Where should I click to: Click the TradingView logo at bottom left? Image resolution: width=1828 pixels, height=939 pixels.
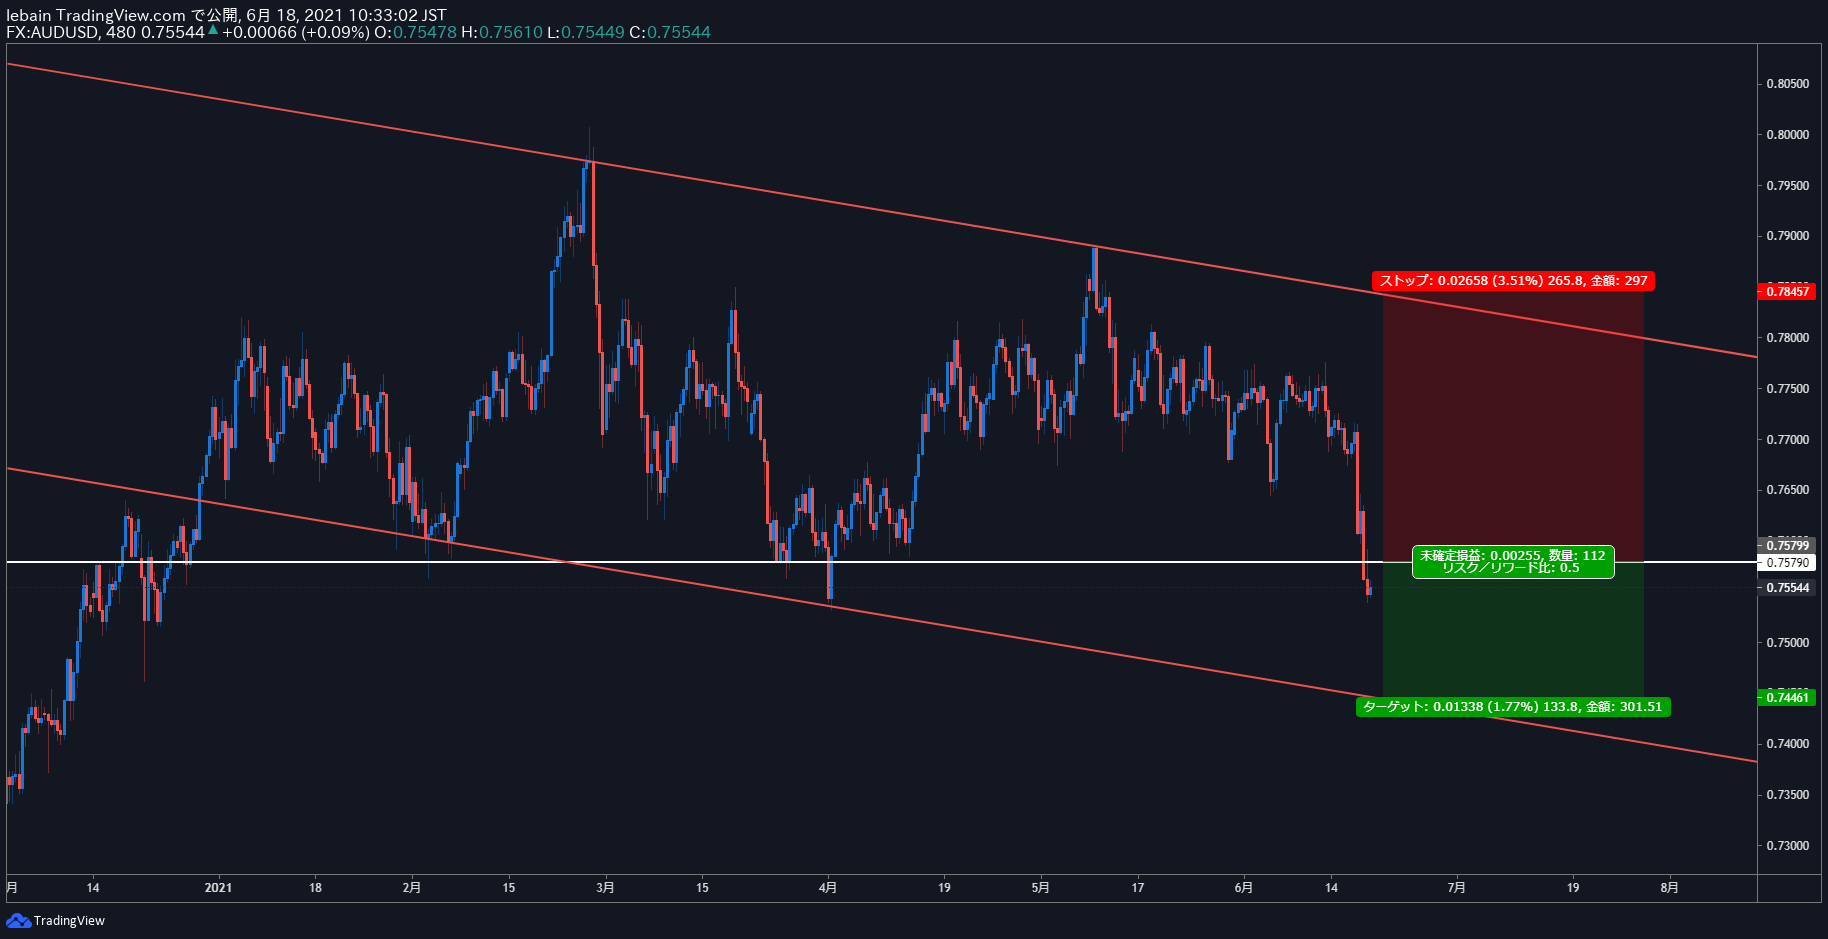point(55,920)
